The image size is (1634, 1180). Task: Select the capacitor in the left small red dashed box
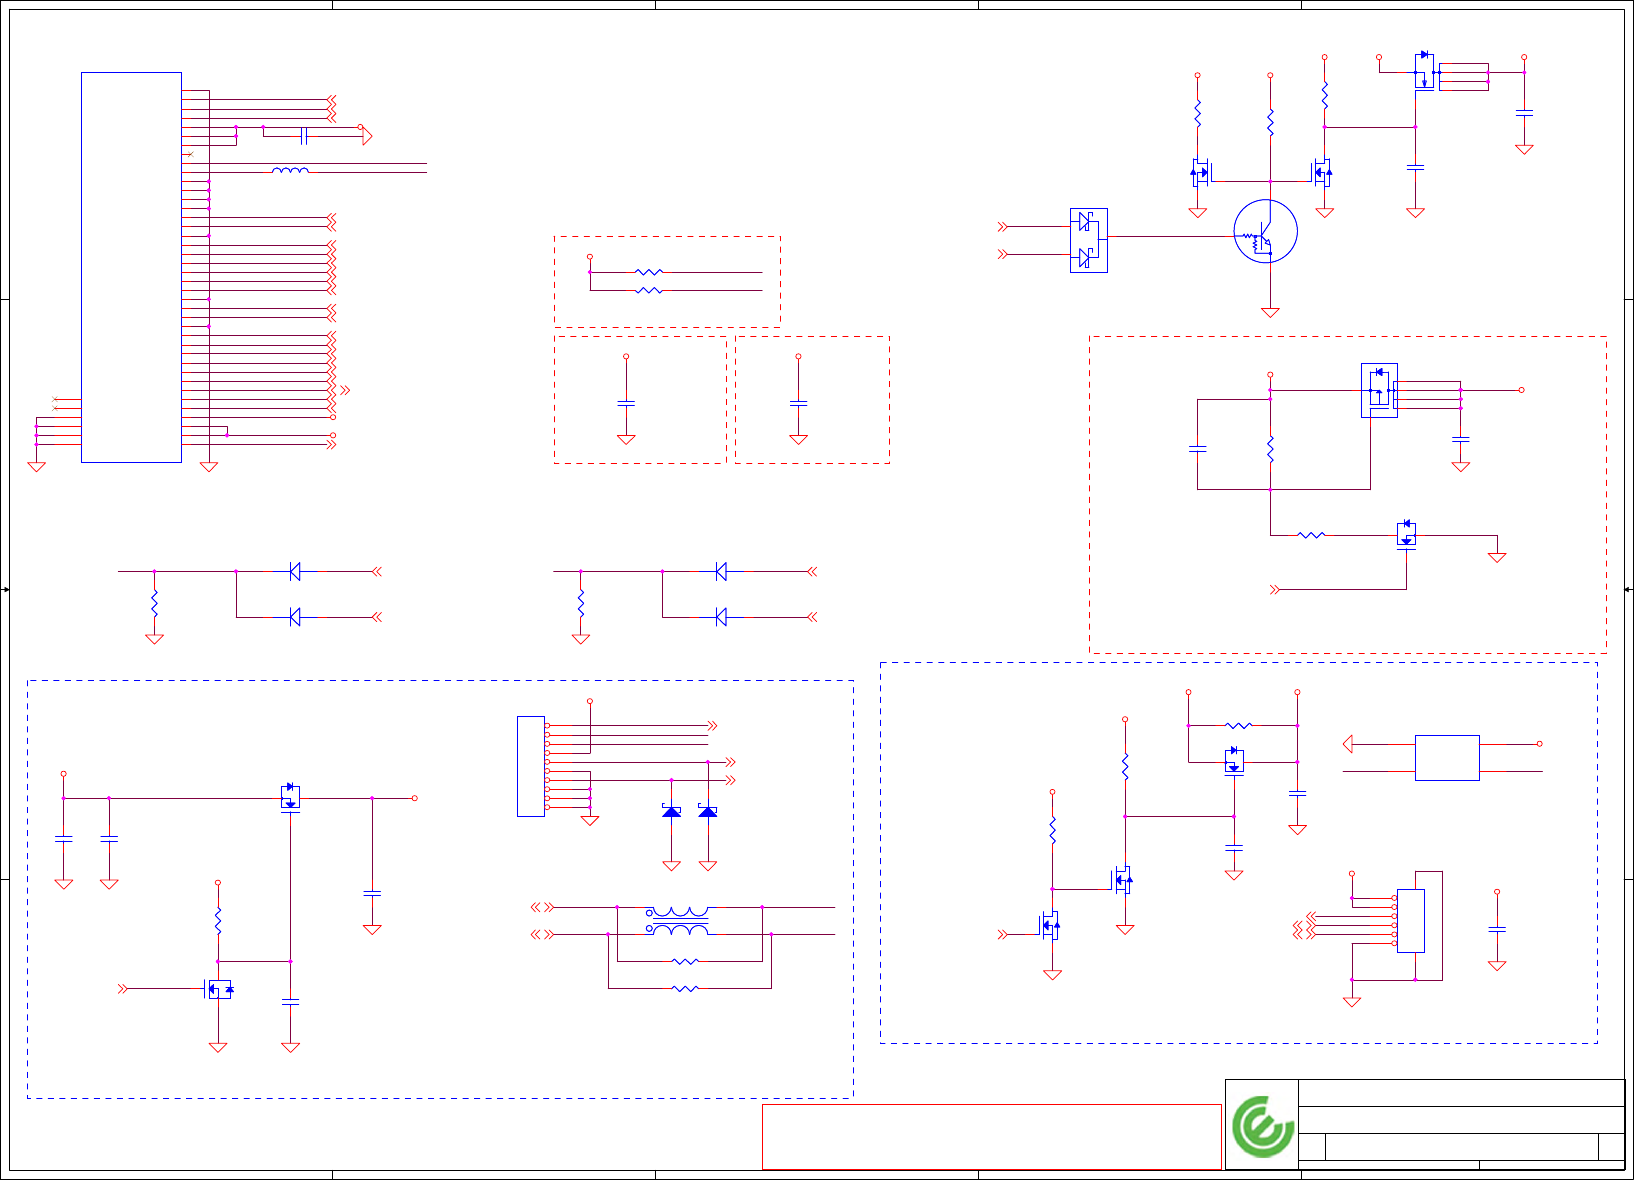pos(626,403)
